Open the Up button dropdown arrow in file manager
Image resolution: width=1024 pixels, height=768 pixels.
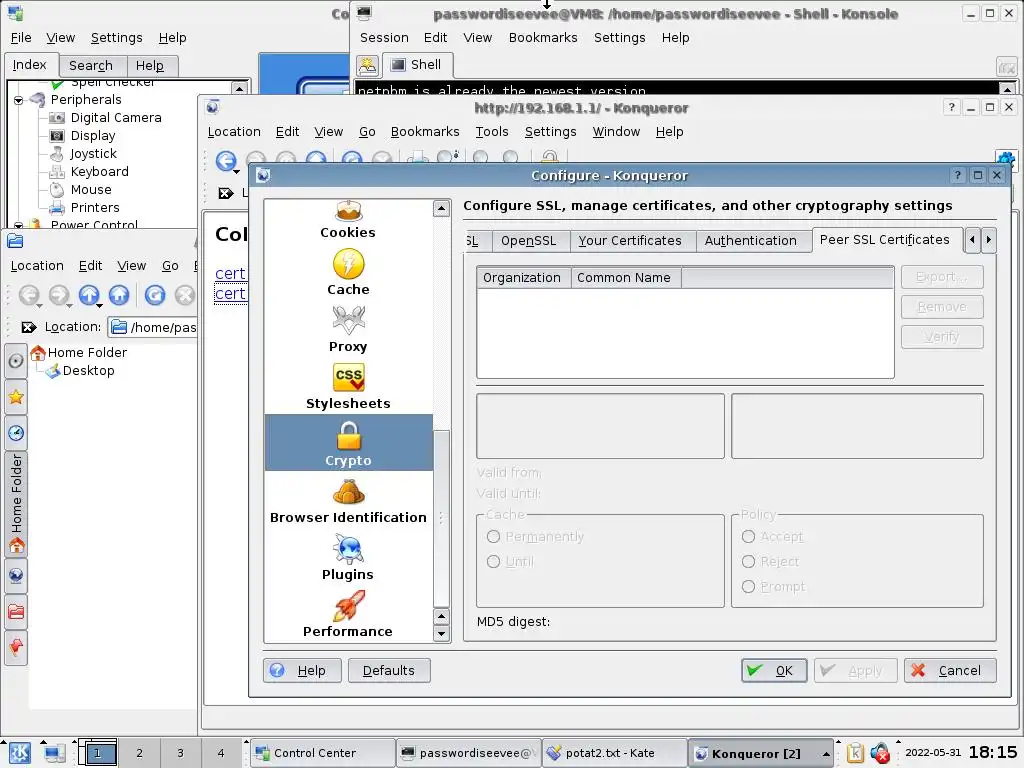pyautogui.click(x=99, y=306)
